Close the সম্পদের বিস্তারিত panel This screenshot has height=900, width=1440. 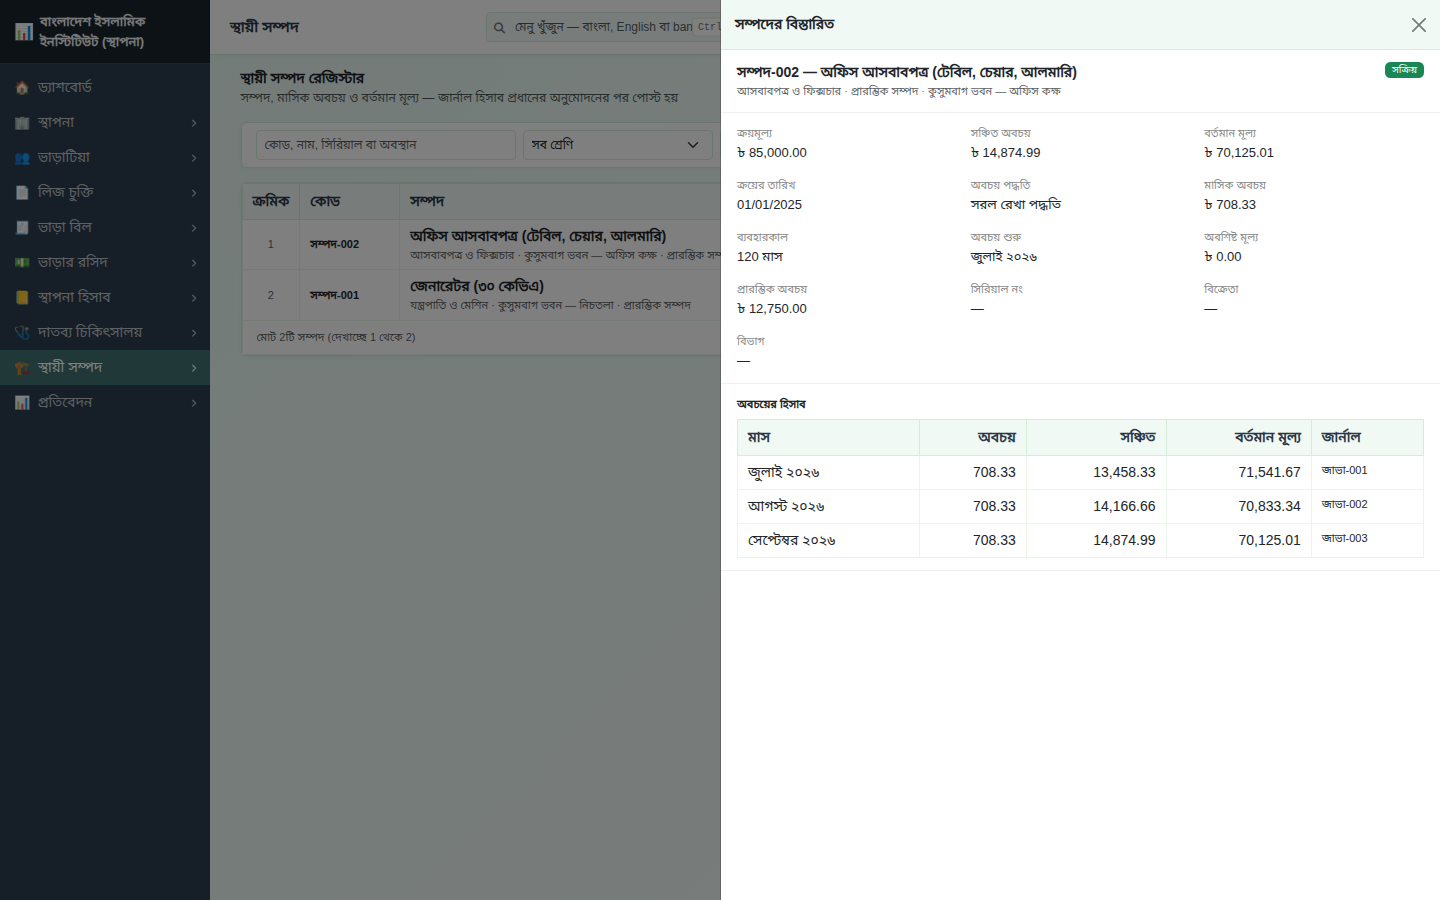point(1418,25)
